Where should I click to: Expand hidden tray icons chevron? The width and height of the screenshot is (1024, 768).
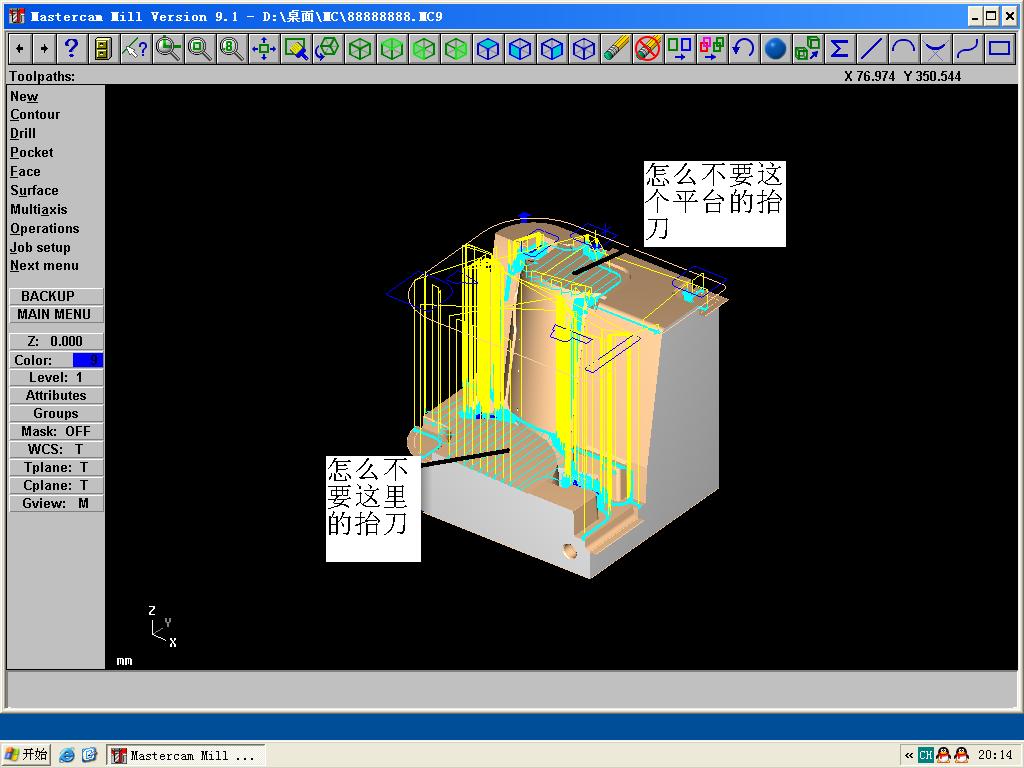click(908, 756)
